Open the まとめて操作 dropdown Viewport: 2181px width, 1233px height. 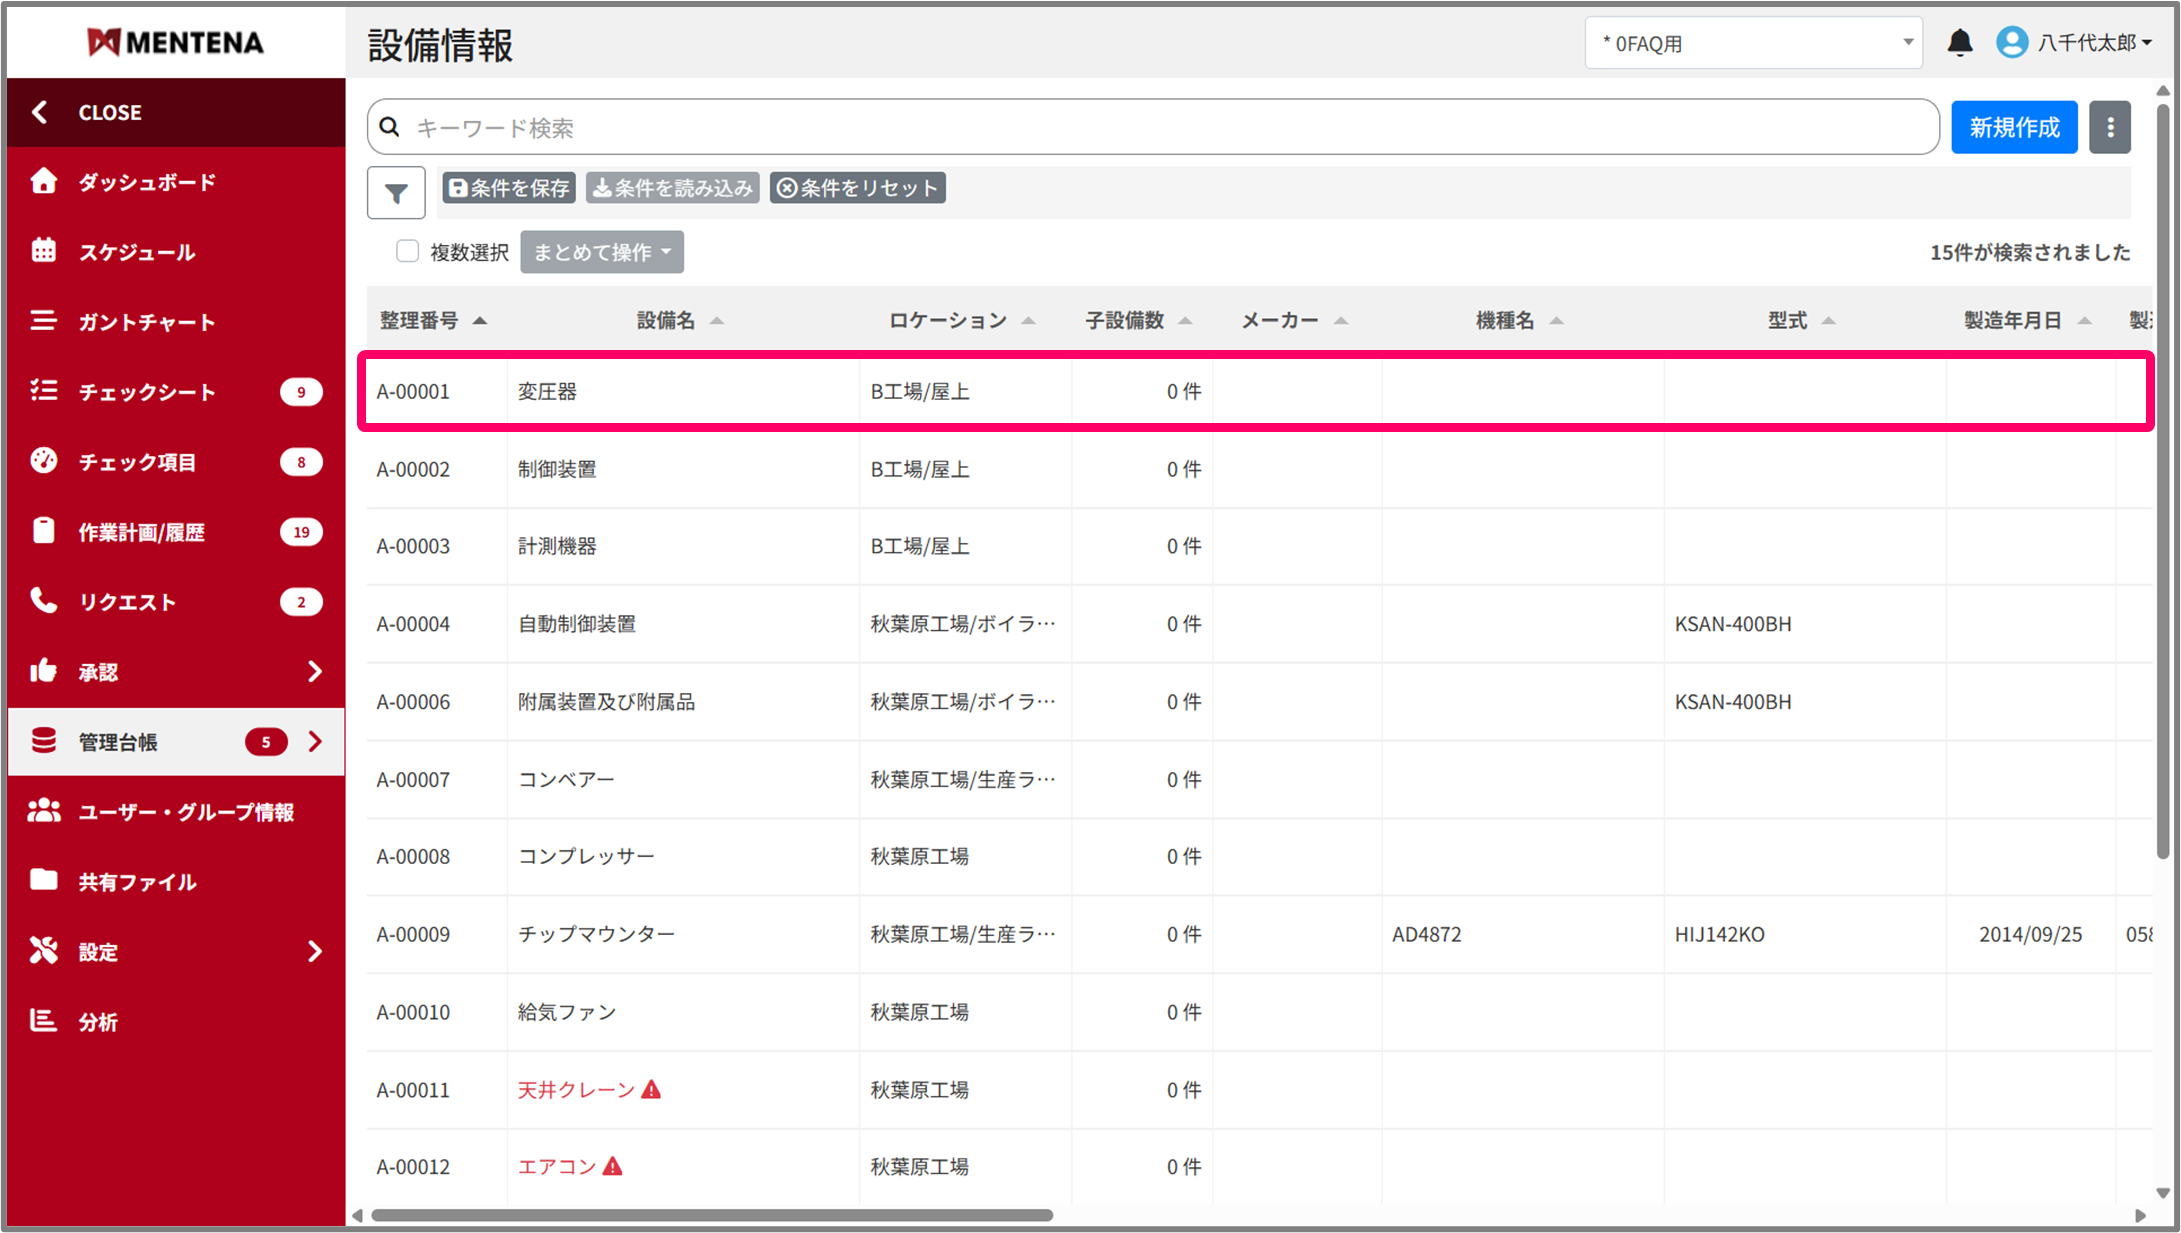pos(601,252)
